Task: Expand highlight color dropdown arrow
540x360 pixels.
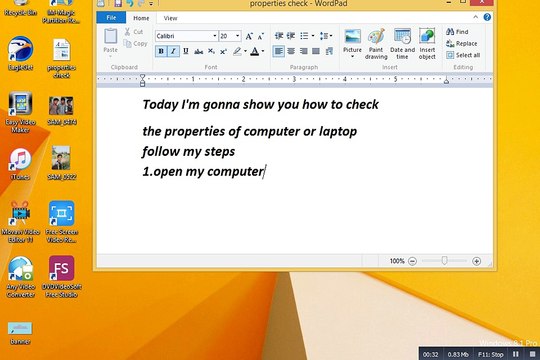Action: pos(245,52)
